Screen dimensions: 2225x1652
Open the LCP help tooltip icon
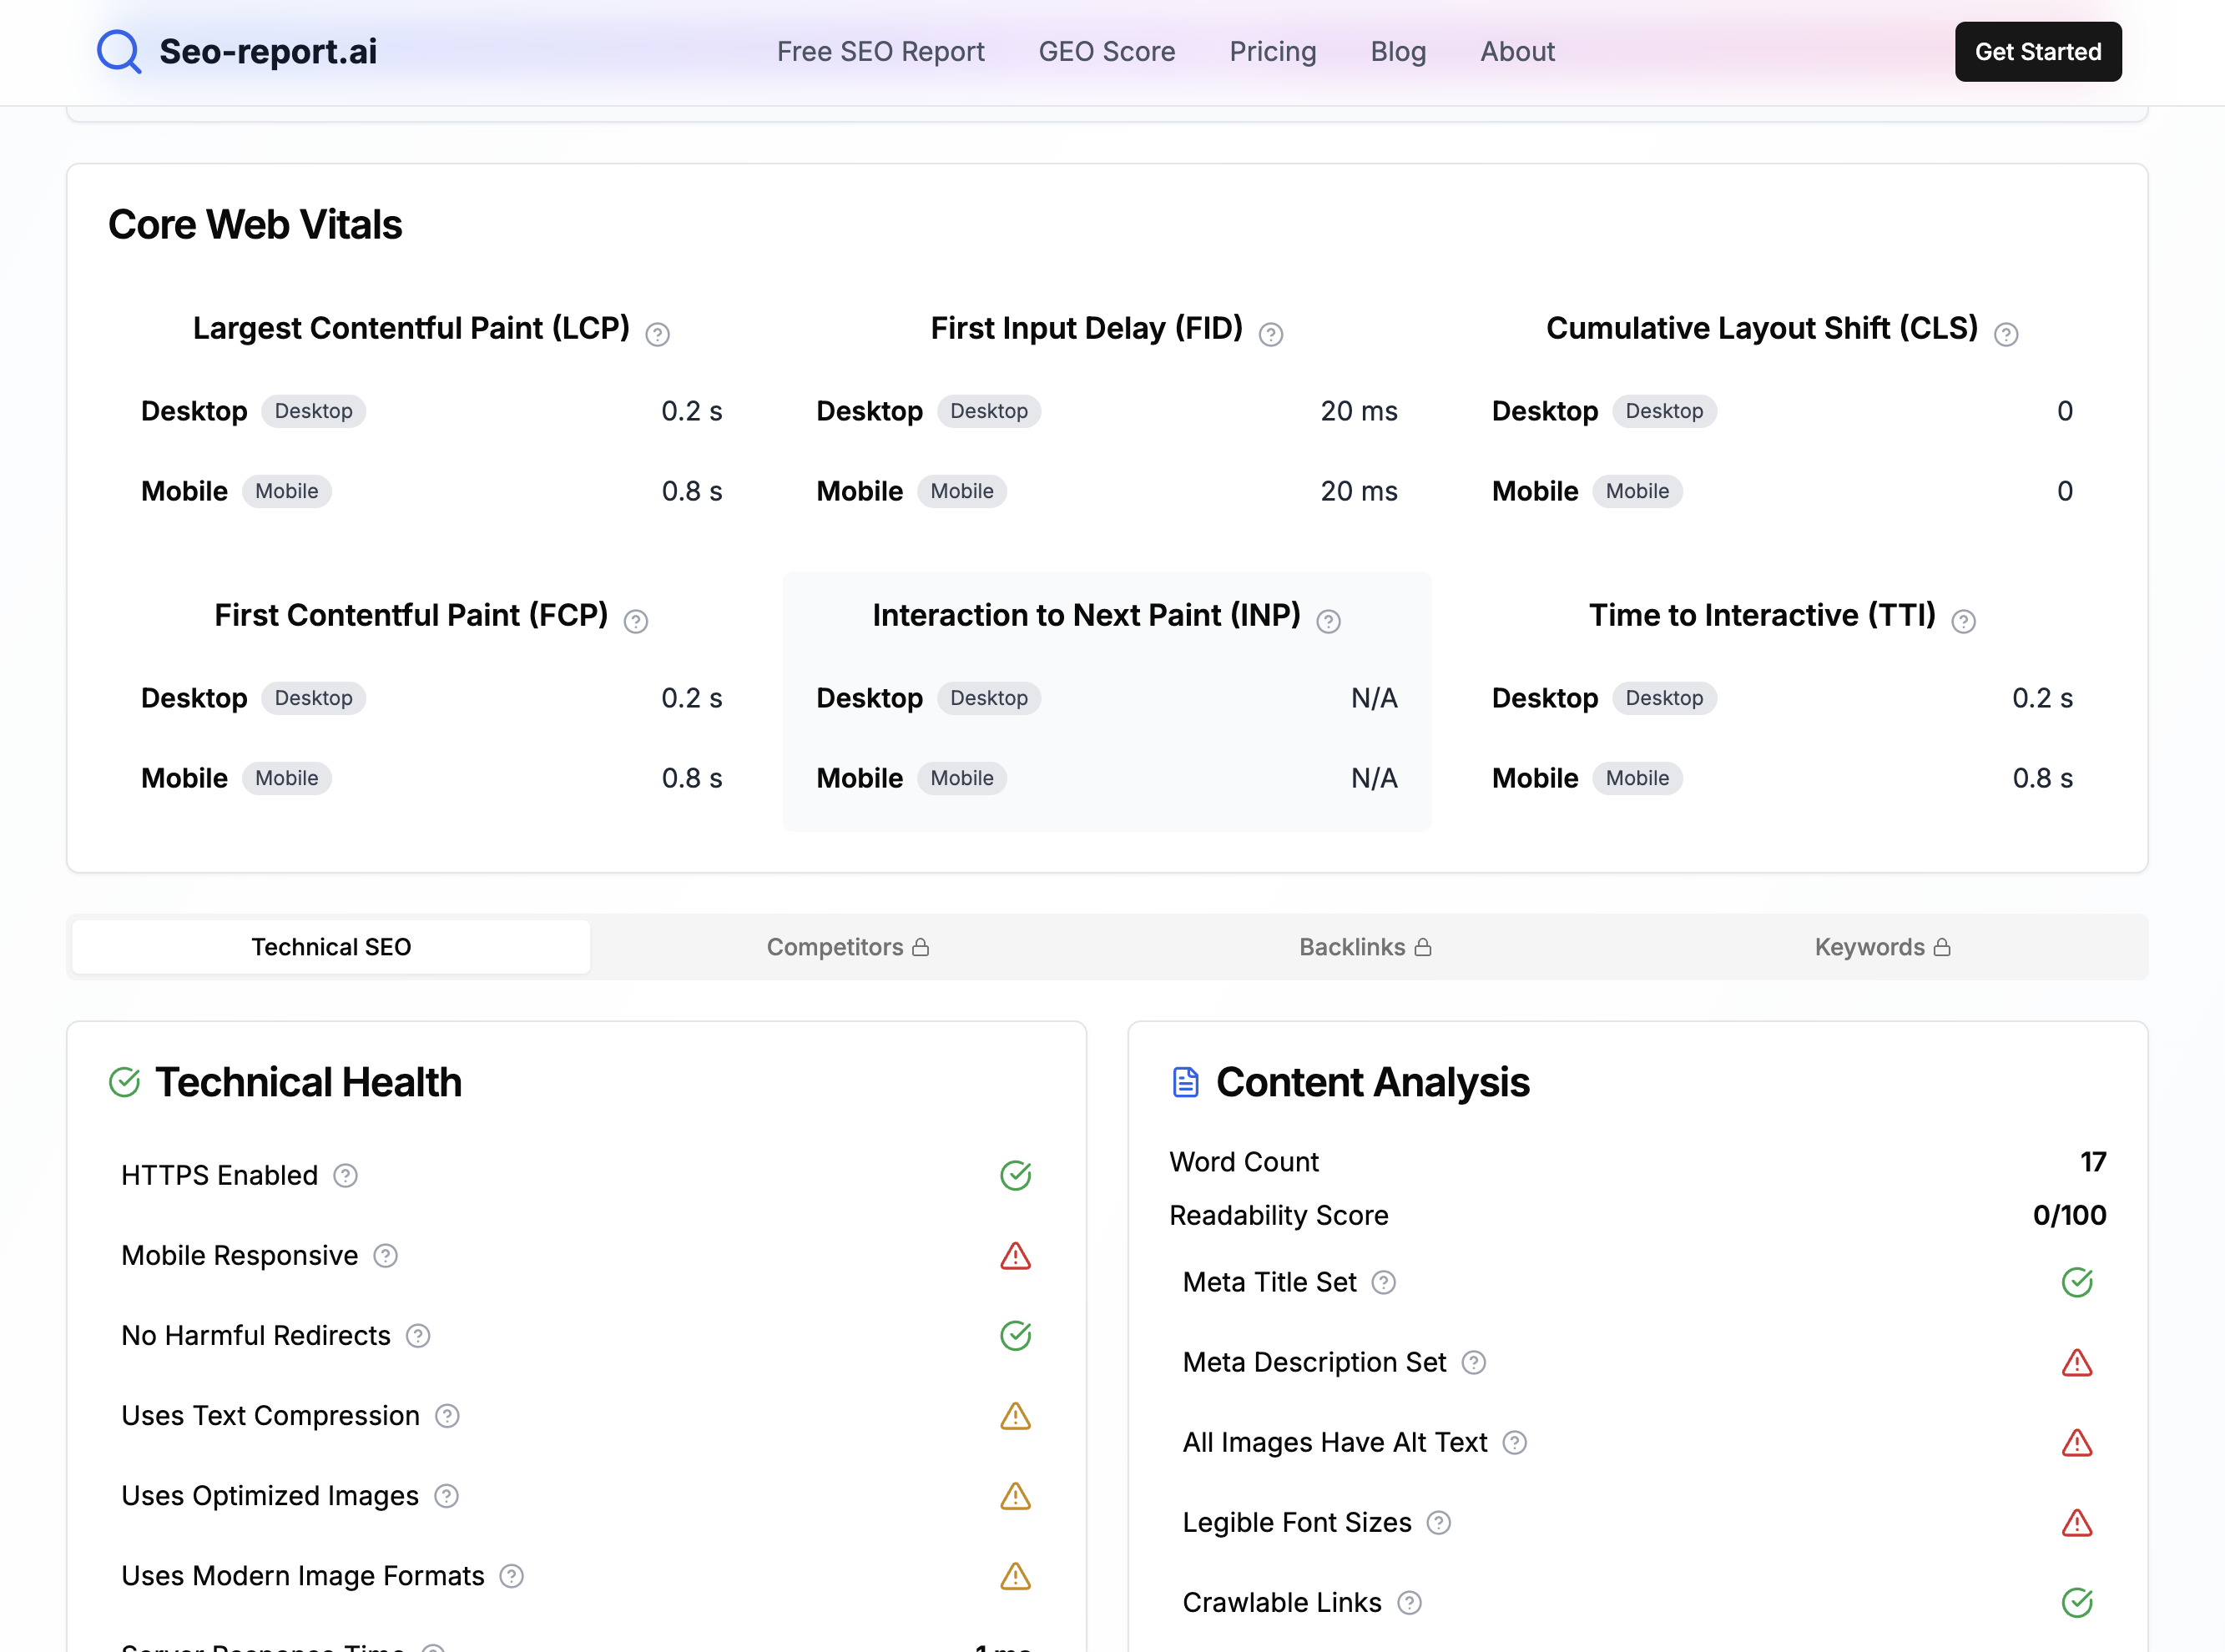658,334
